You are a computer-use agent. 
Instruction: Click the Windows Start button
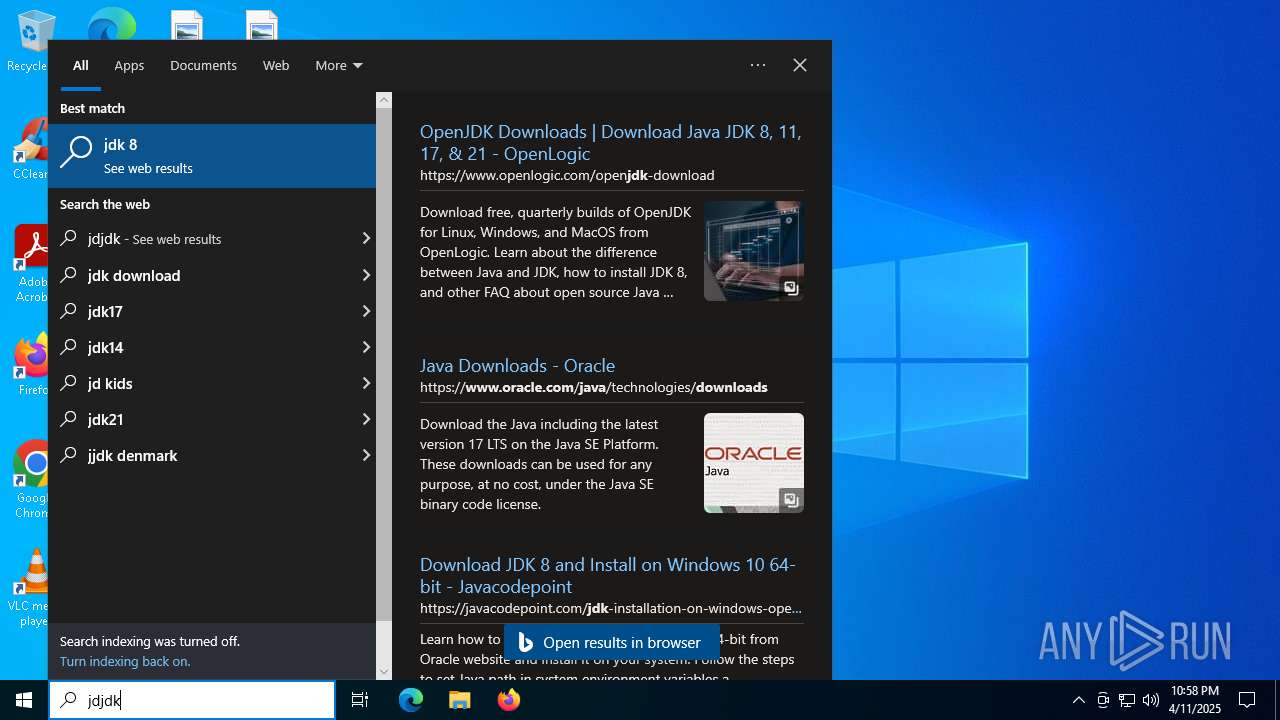tap(24, 700)
